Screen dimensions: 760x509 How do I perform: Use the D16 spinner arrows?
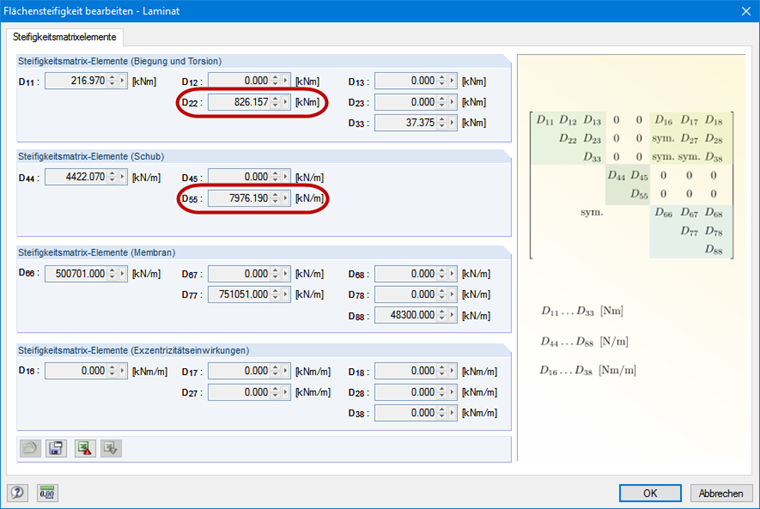point(112,371)
